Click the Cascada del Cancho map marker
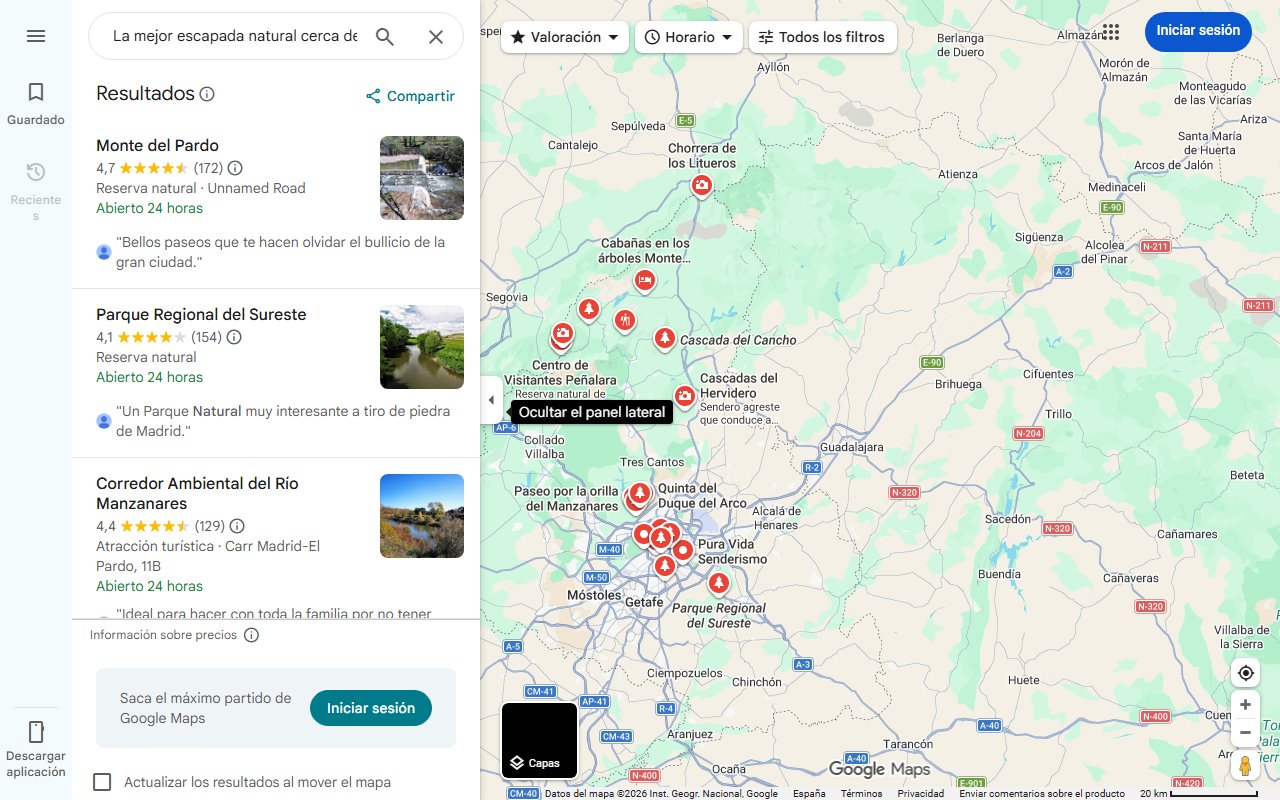 (665, 338)
